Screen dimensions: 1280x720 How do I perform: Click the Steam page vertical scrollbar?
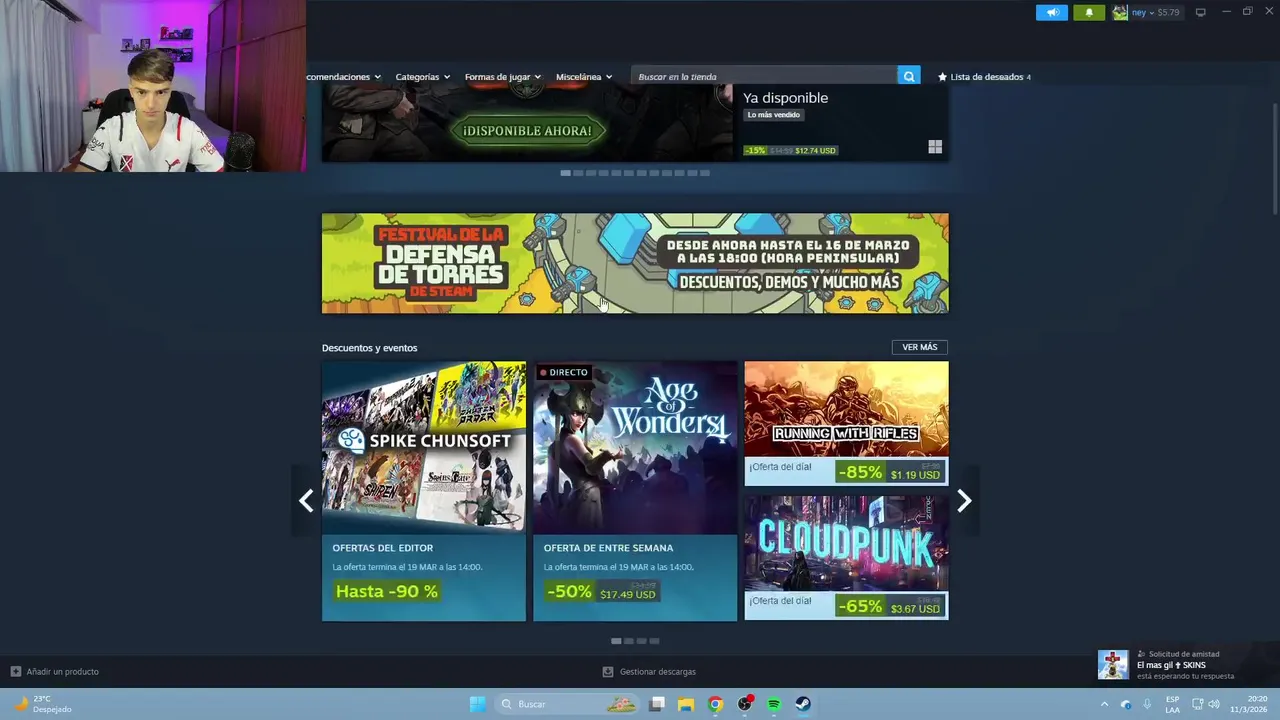1274,158
